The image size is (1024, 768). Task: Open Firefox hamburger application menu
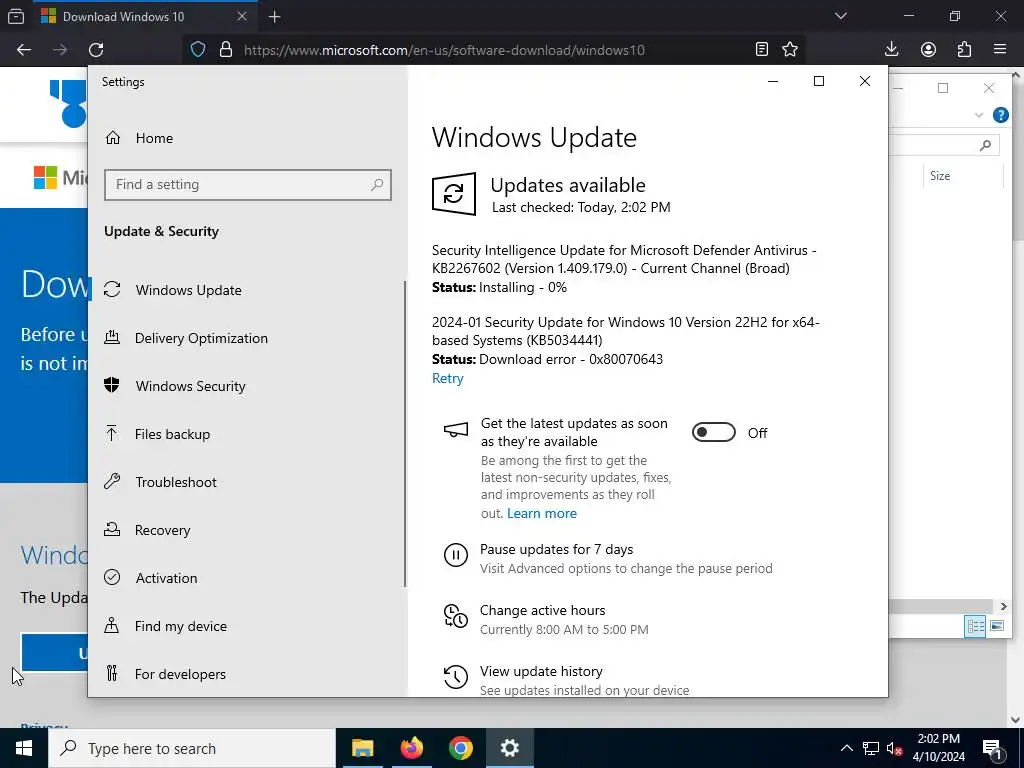click(x=1000, y=50)
